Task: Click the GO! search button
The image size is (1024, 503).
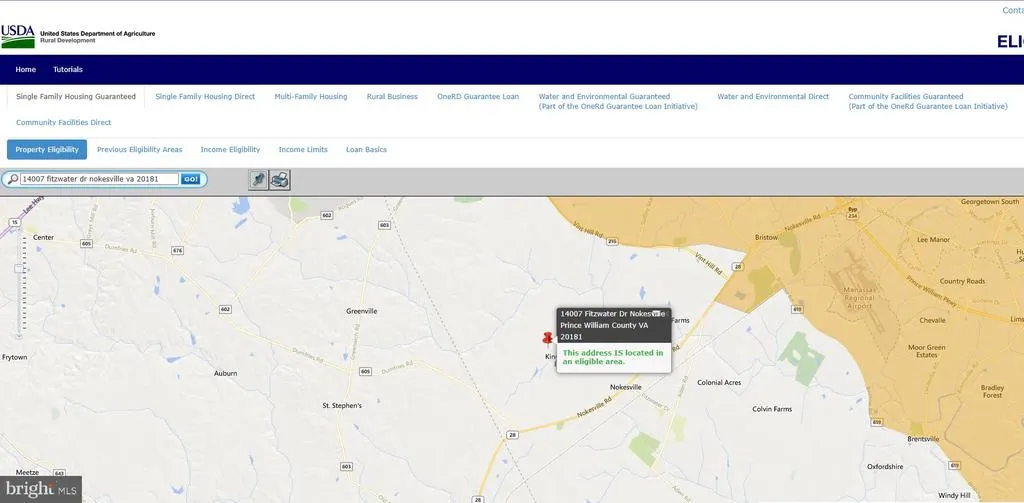Action: tap(190, 179)
